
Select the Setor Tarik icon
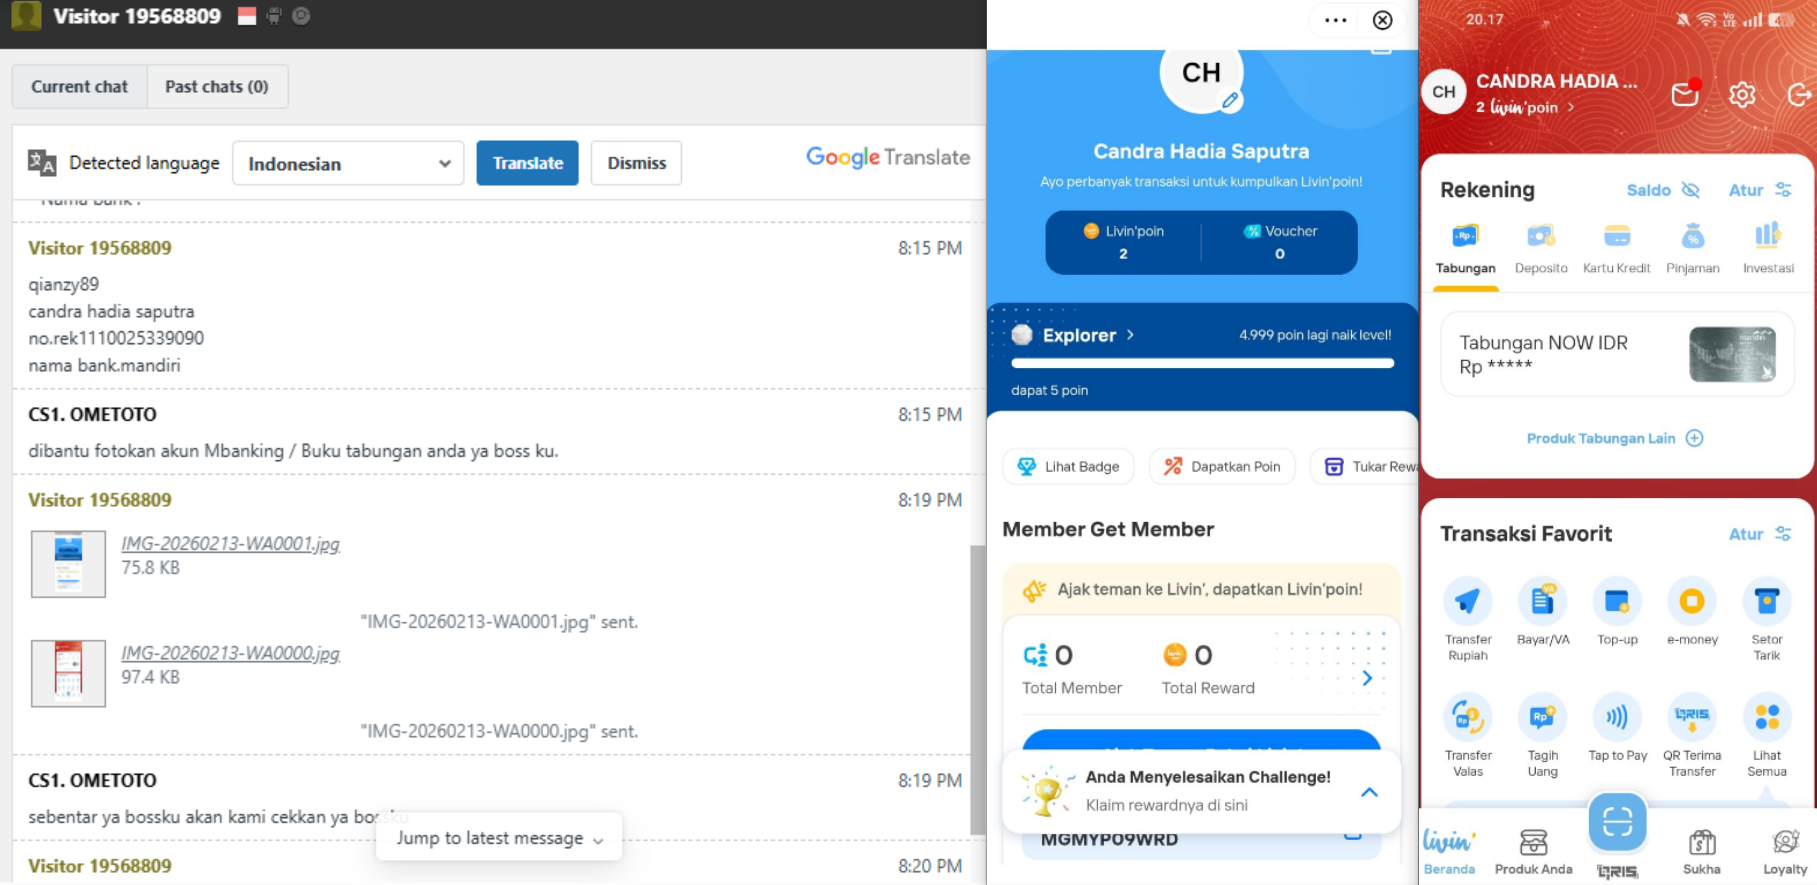pos(1767,601)
